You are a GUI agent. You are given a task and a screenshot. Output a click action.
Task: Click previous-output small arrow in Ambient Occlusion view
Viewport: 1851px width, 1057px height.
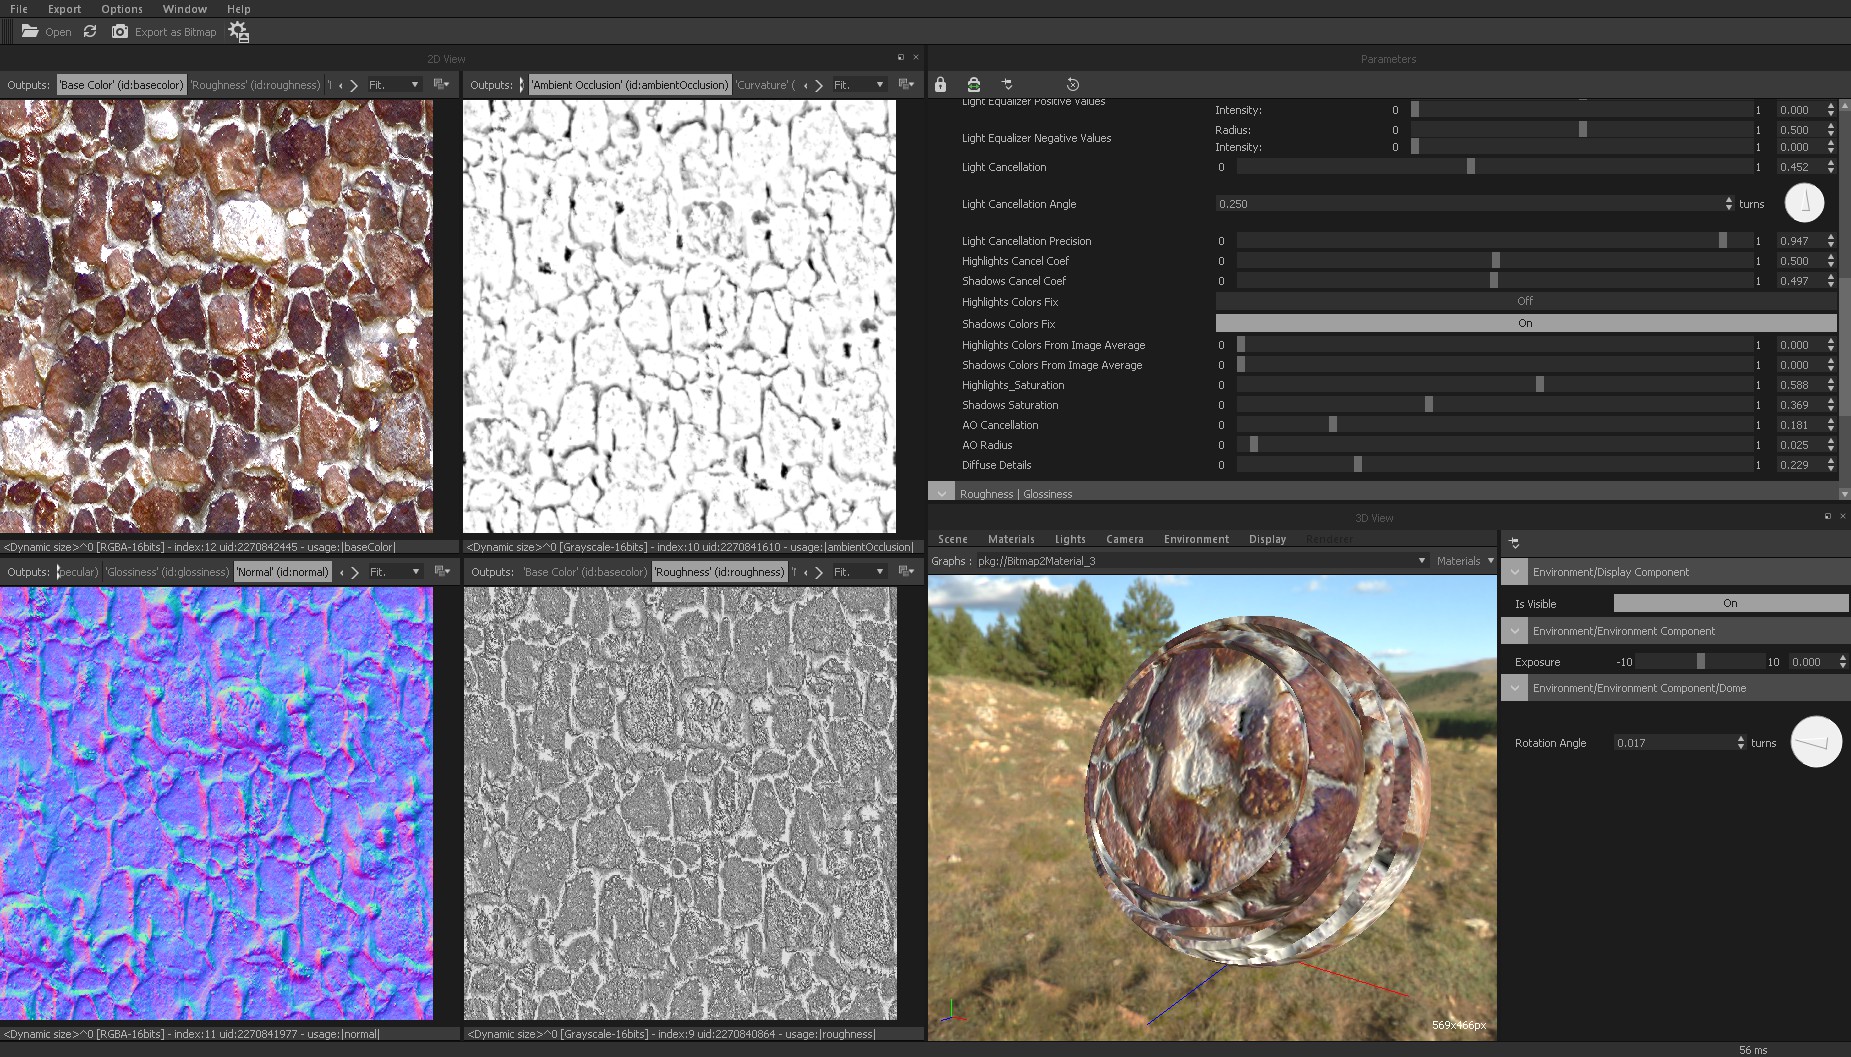coord(806,85)
